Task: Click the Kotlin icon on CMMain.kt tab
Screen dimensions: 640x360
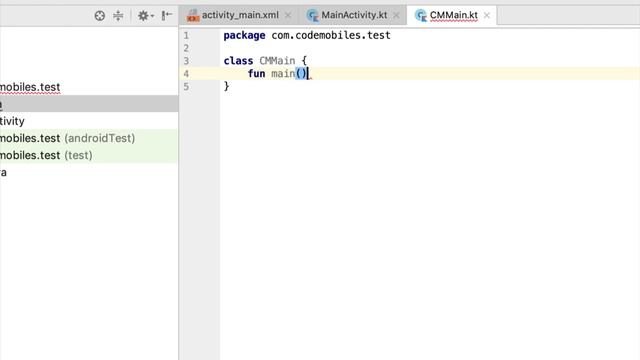Action: click(x=420, y=16)
